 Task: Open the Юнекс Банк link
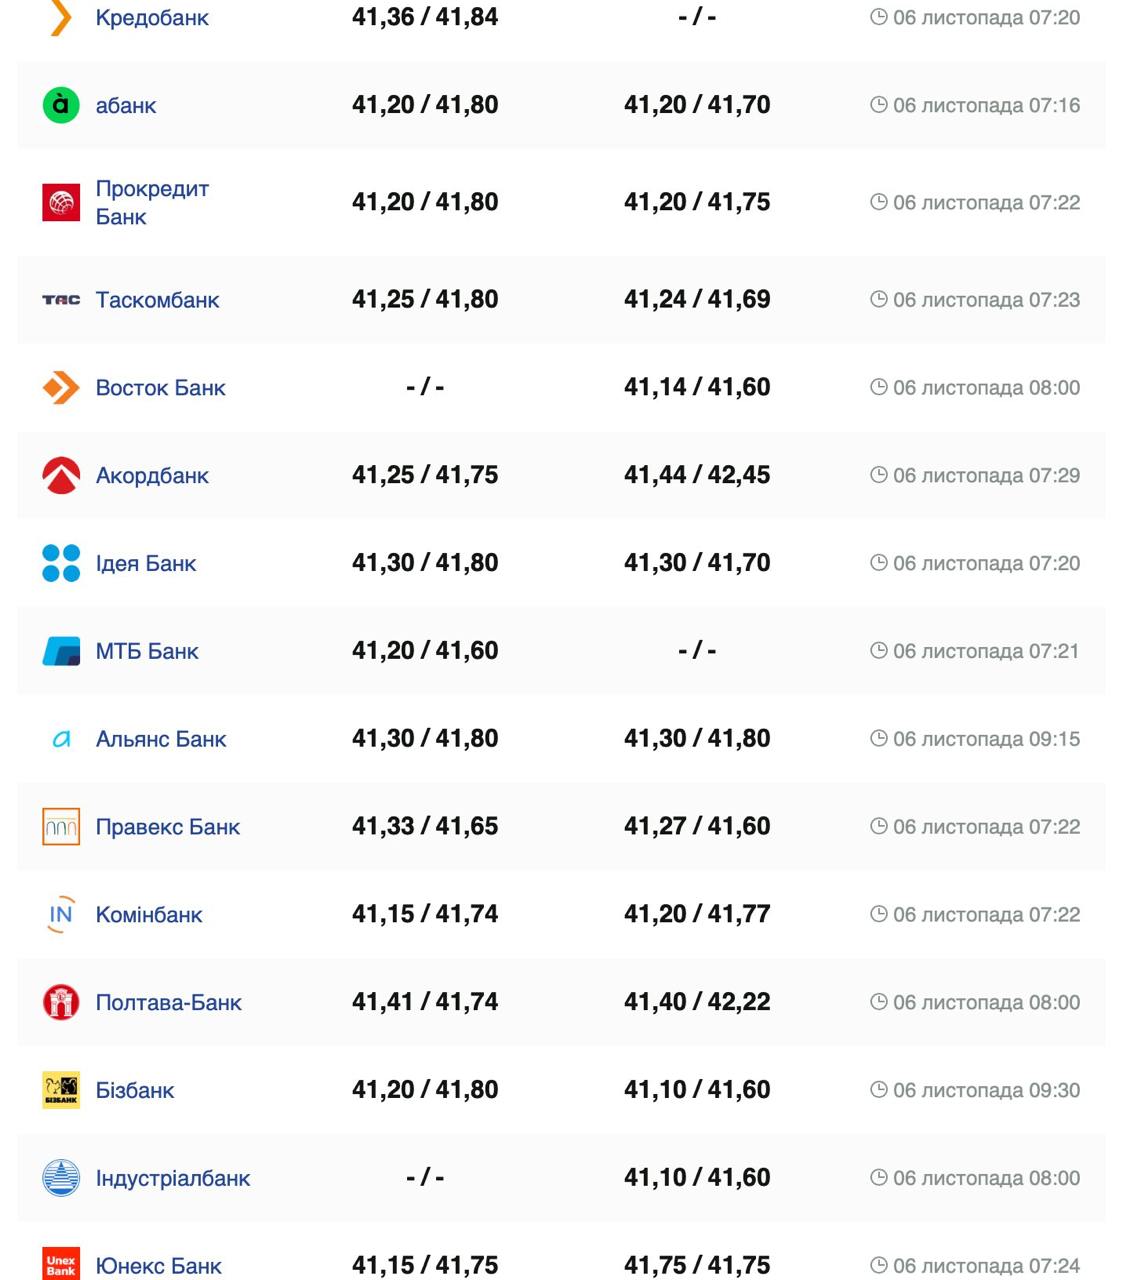158,1266
